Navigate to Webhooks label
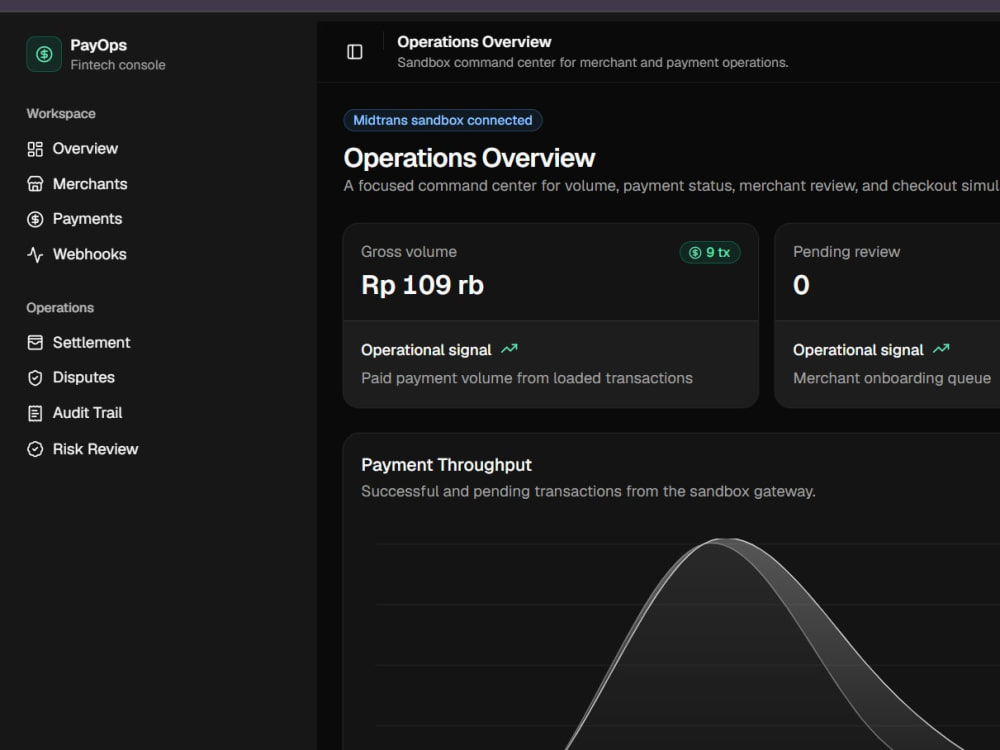The width and height of the screenshot is (1000, 750). [89, 254]
